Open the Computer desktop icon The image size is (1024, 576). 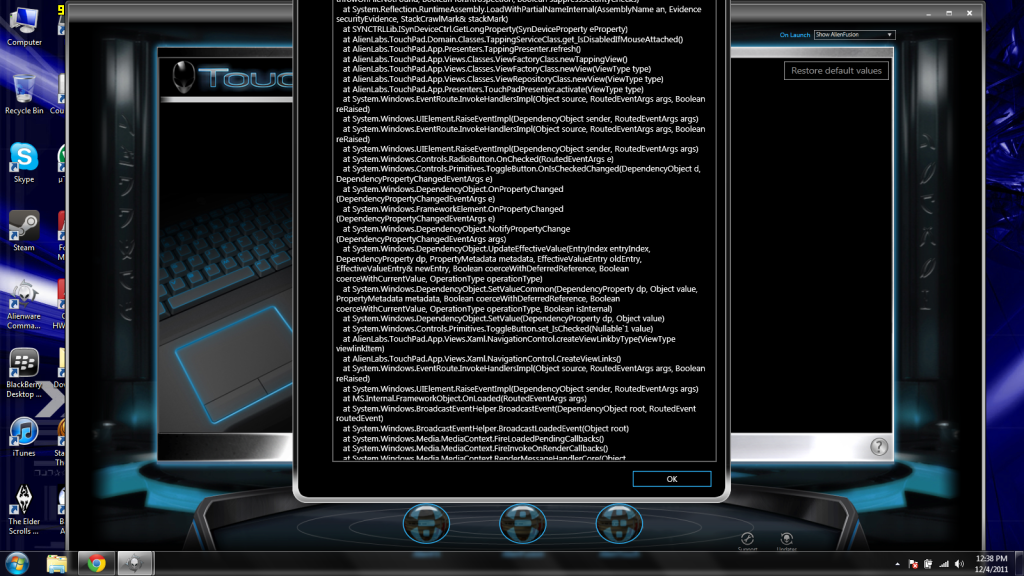coord(24,26)
